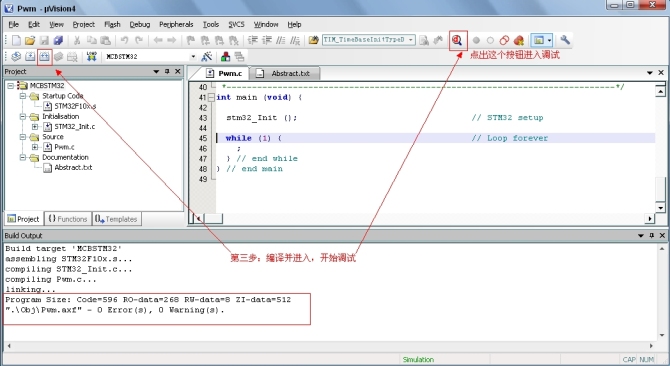Viewport: 670px width, 366px height.
Task: Insert or remove a breakpoint with the red circle
Action: (476, 40)
